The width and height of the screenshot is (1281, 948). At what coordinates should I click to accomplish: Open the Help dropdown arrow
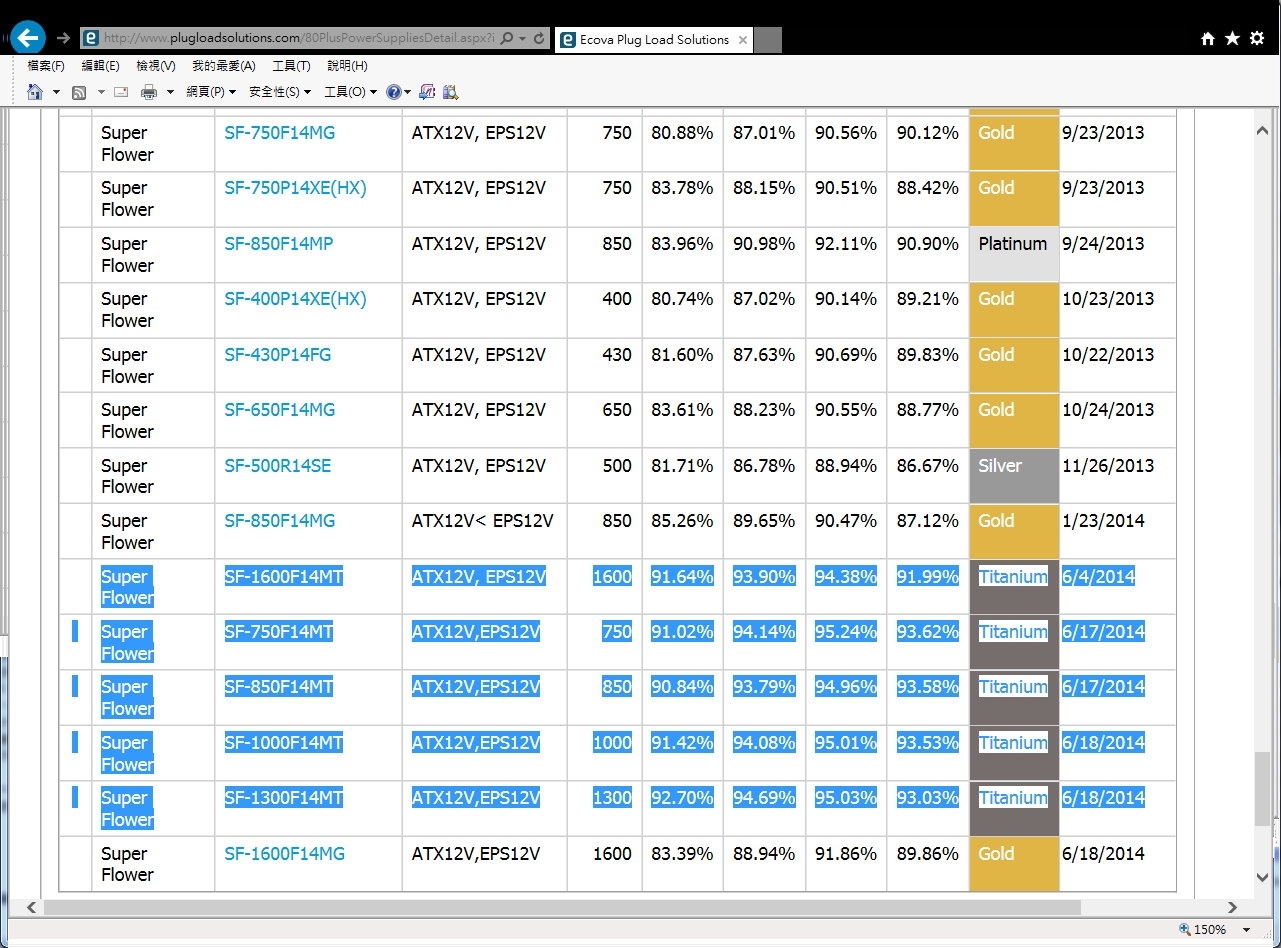click(408, 92)
